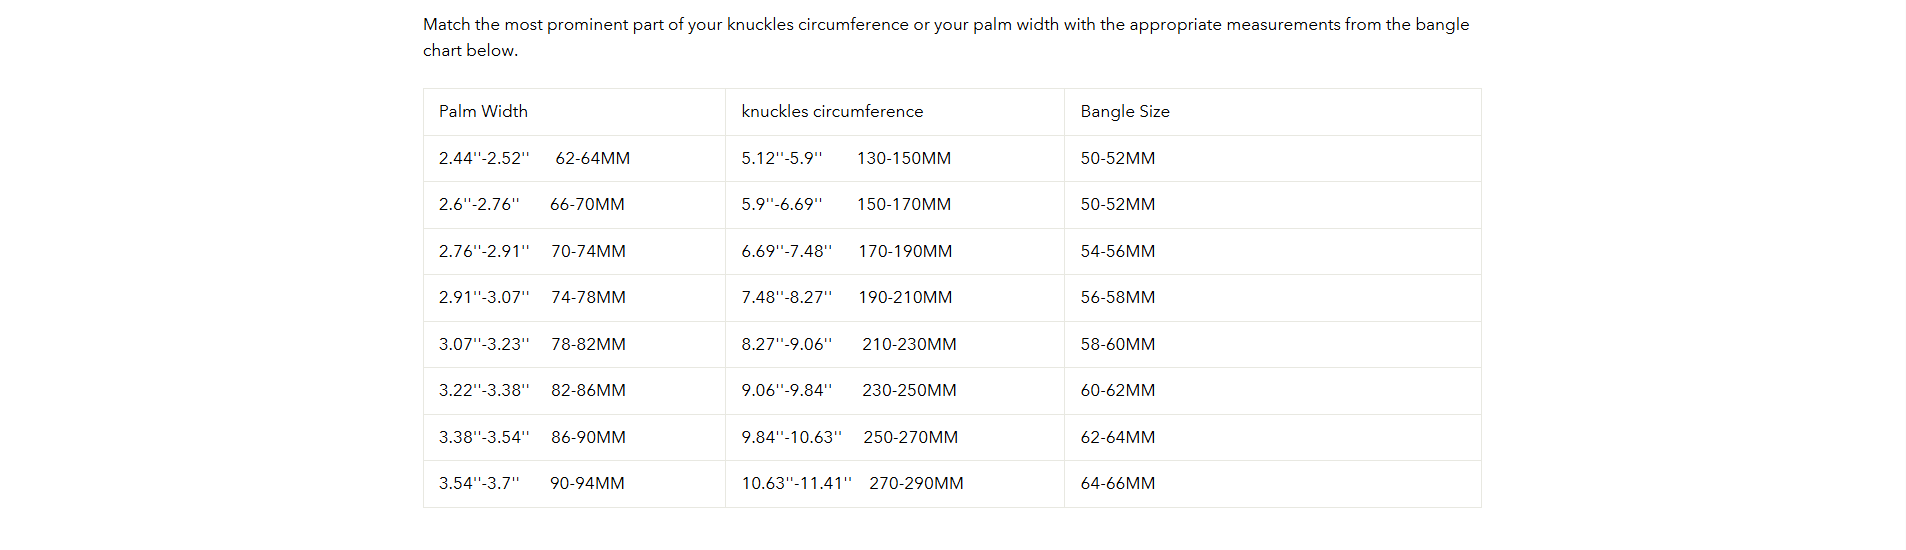Select the 86-90MM palm width cell
Image resolution: width=1906 pixels, height=550 pixels.
pos(574,438)
